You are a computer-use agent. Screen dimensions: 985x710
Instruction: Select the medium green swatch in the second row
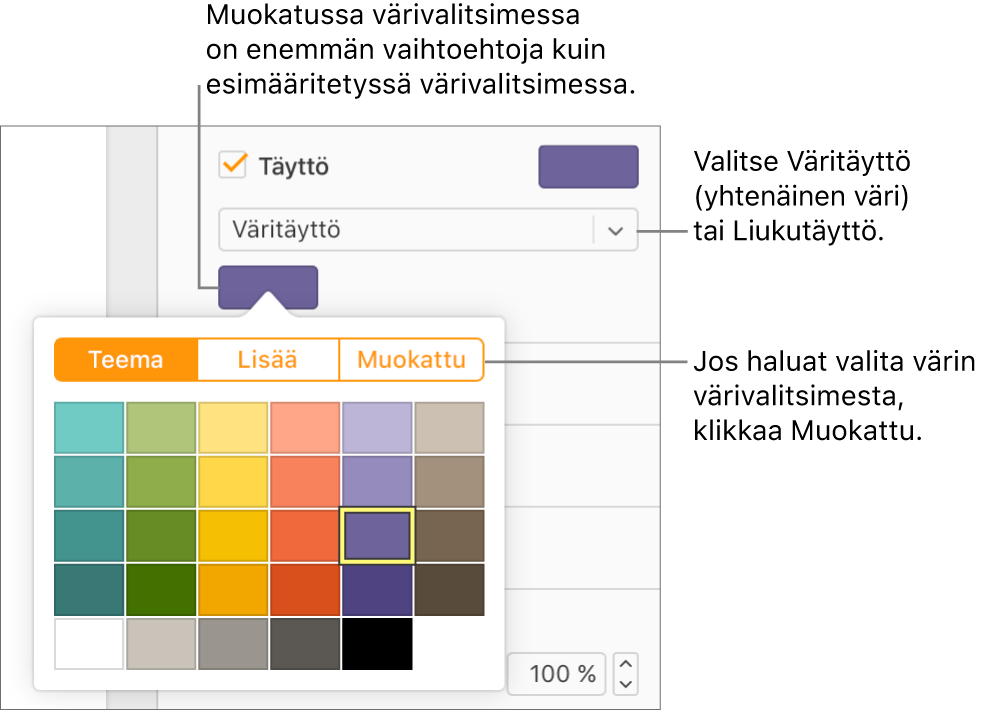[x=161, y=482]
